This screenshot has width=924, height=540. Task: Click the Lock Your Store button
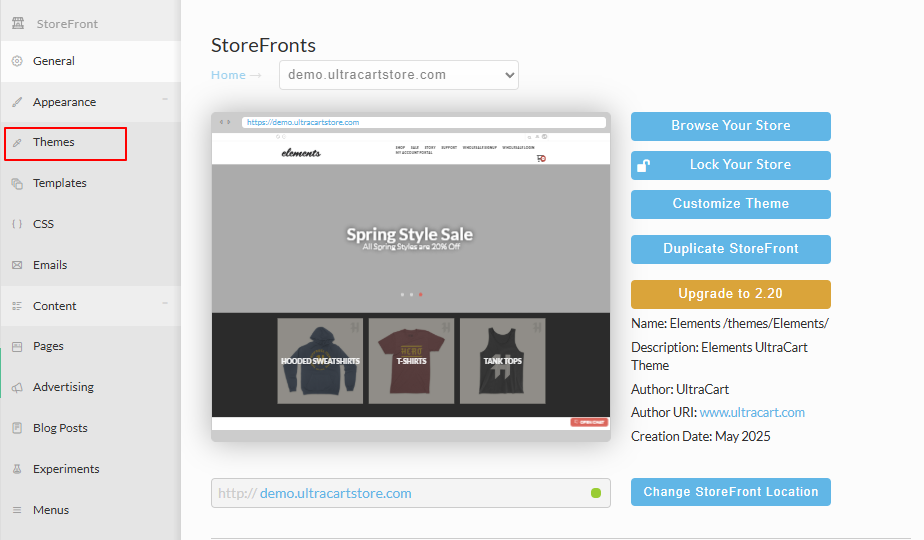(731, 165)
